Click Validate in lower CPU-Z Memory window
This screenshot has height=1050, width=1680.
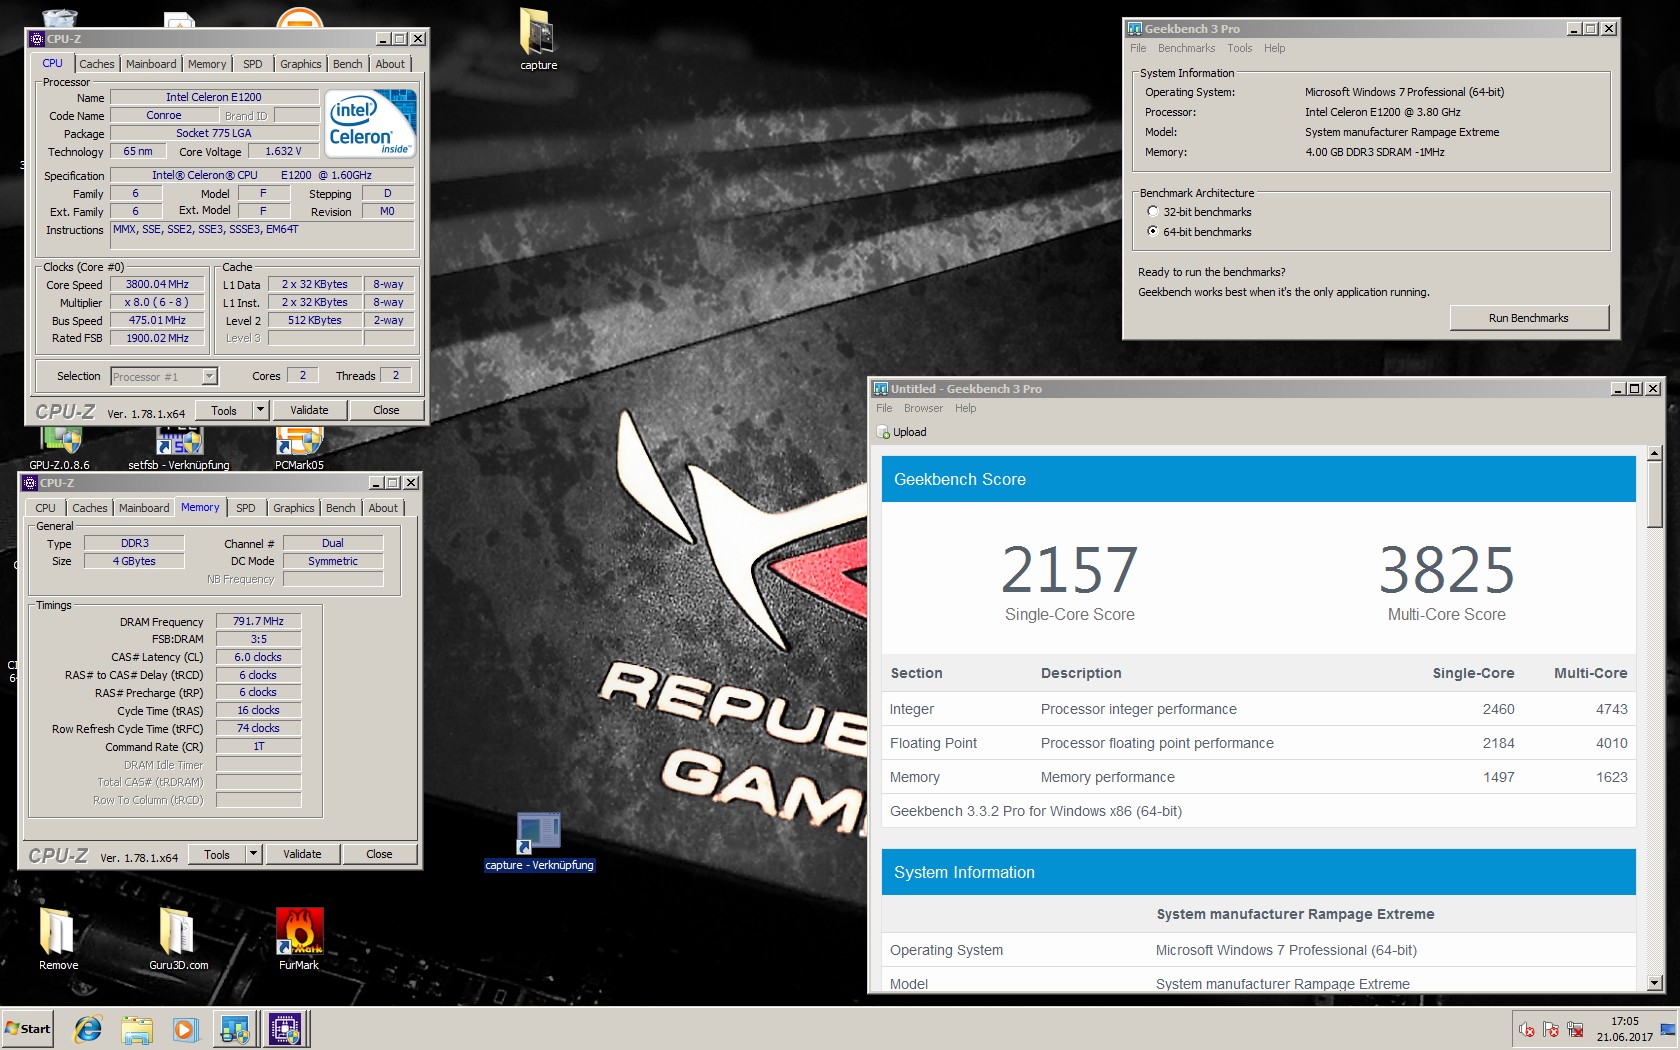(x=302, y=854)
